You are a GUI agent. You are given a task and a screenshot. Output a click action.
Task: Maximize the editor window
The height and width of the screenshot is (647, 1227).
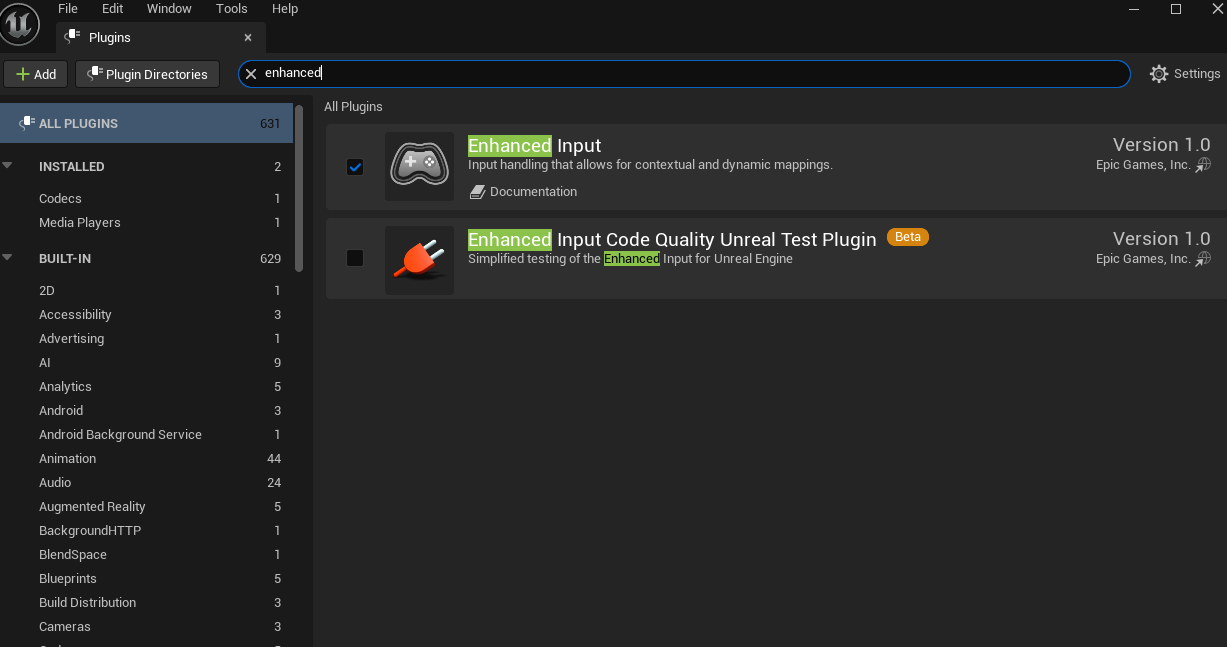coord(1176,9)
